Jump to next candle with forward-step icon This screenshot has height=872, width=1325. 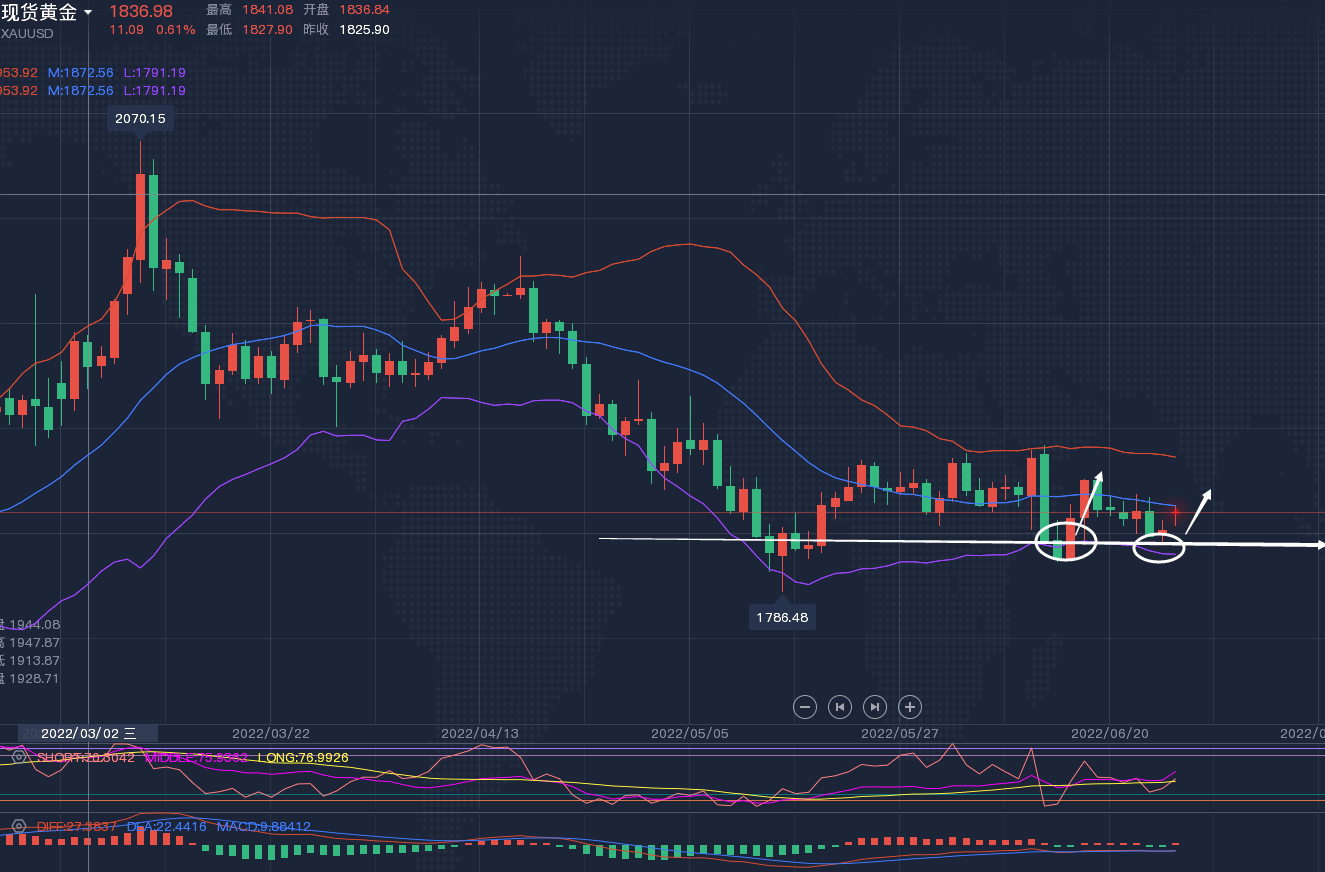pyautogui.click(x=875, y=707)
